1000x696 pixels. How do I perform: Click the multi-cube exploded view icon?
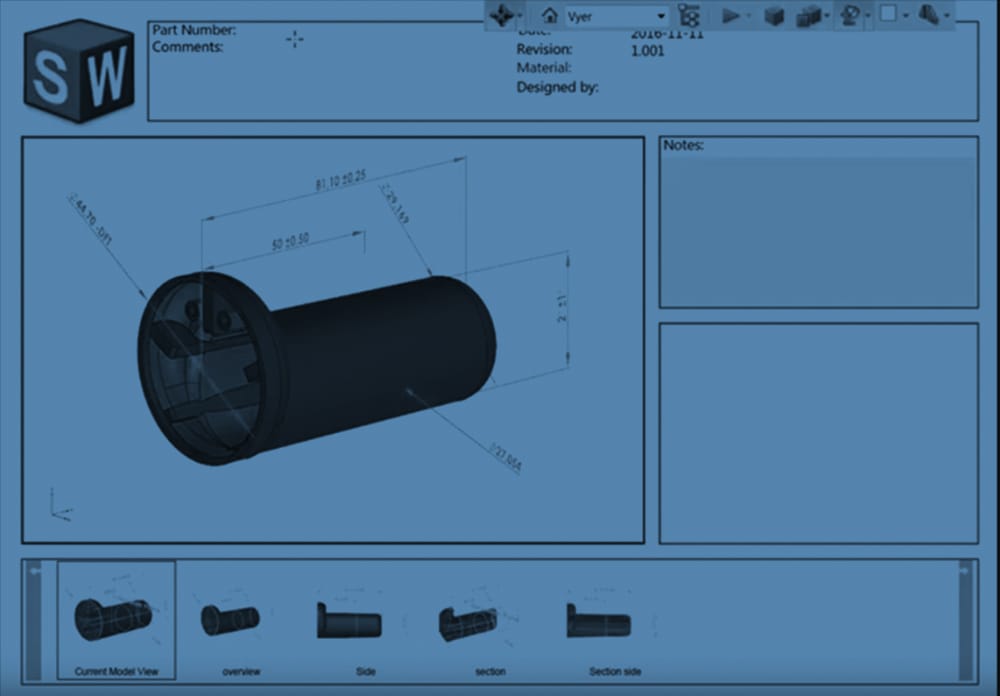[806, 15]
